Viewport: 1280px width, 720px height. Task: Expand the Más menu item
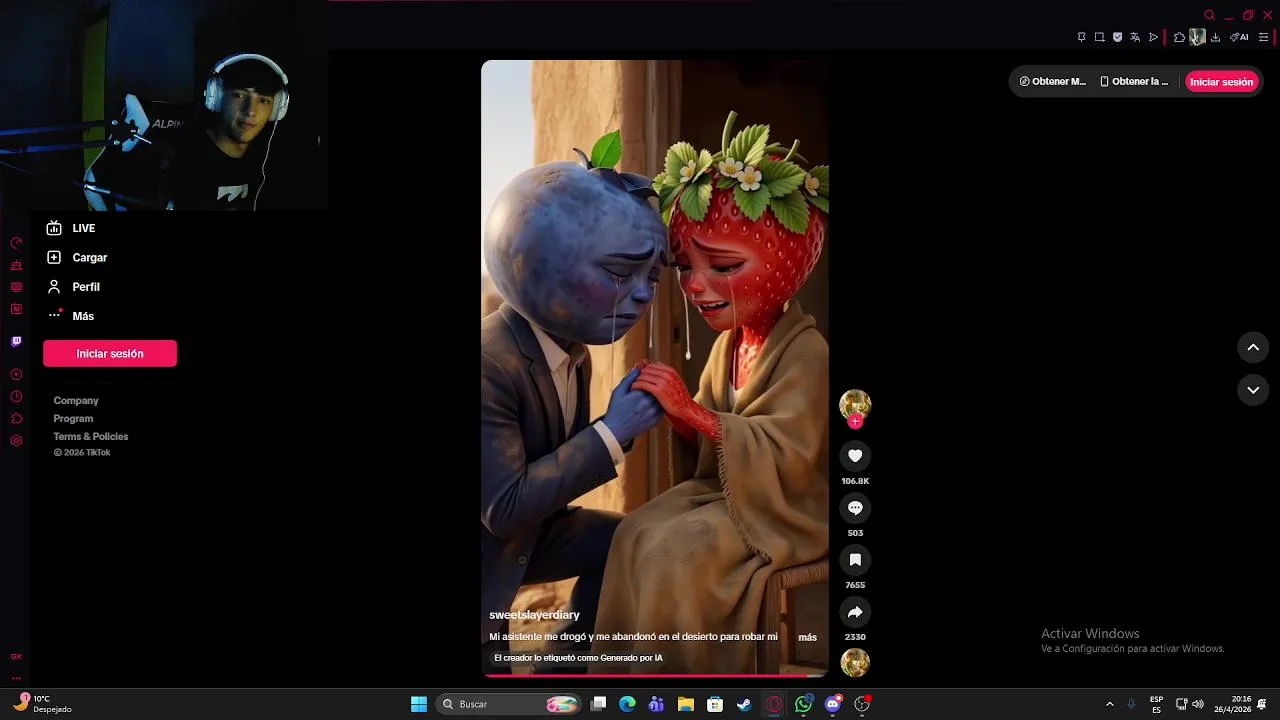click(x=71, y=316)
